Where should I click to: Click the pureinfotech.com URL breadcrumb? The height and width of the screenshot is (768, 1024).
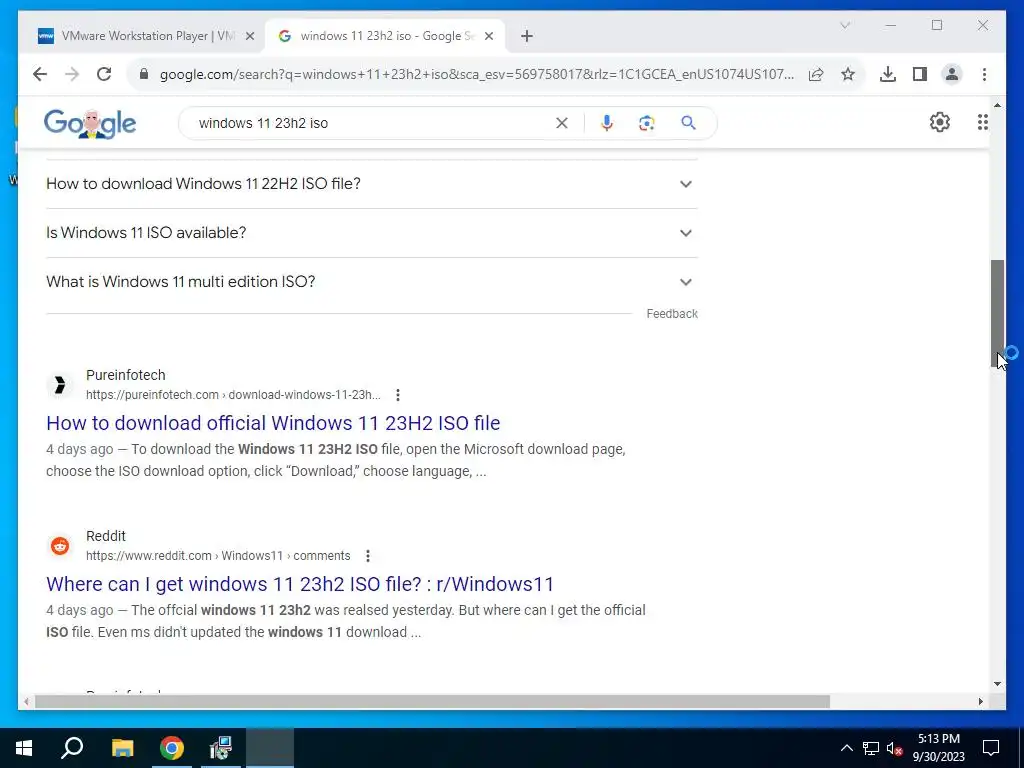[233, 395]
